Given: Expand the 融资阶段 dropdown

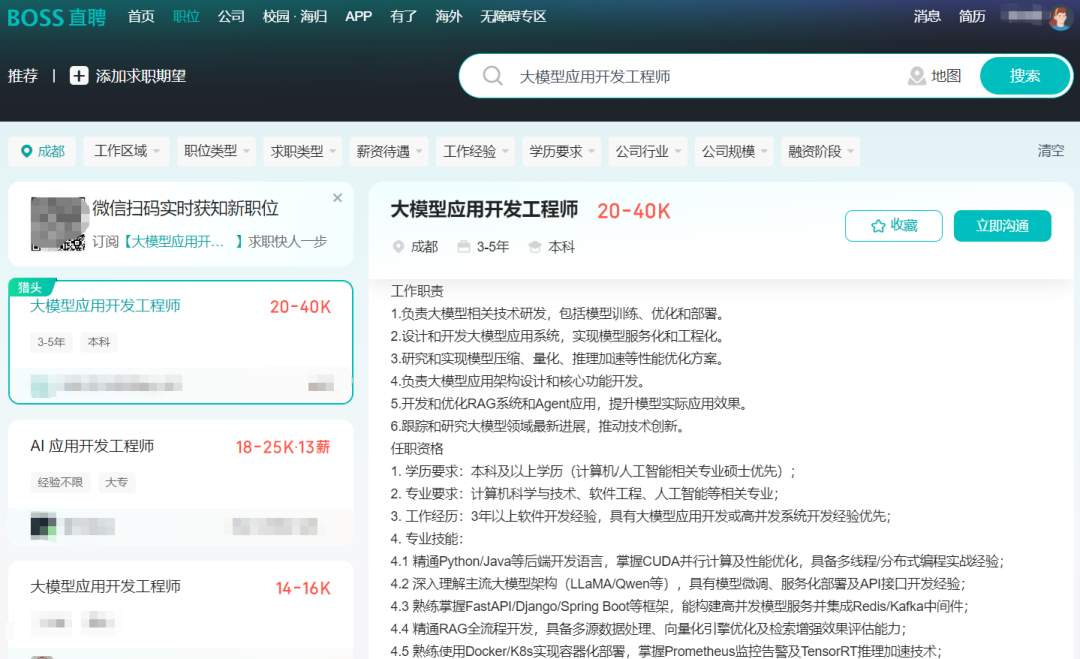Looking at the screenshot, I should point(821,151).
